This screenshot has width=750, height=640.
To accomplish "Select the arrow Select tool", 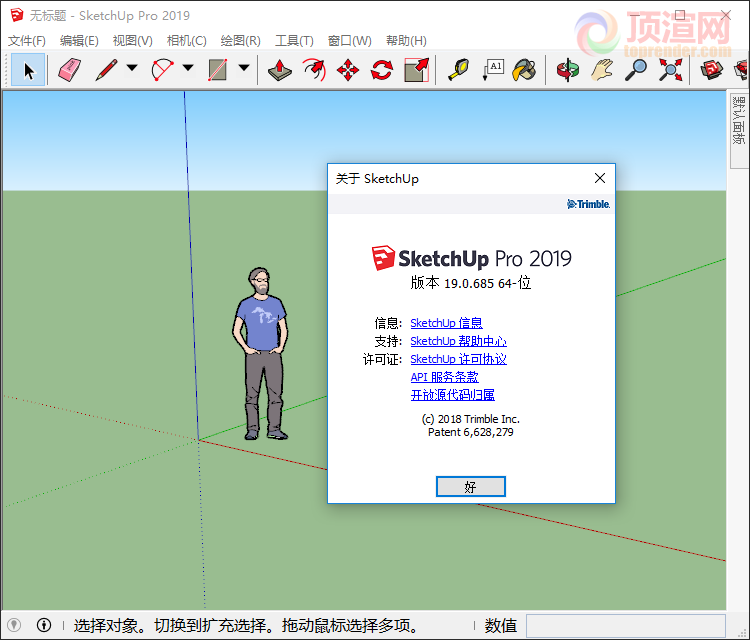I will coord(28,70).
